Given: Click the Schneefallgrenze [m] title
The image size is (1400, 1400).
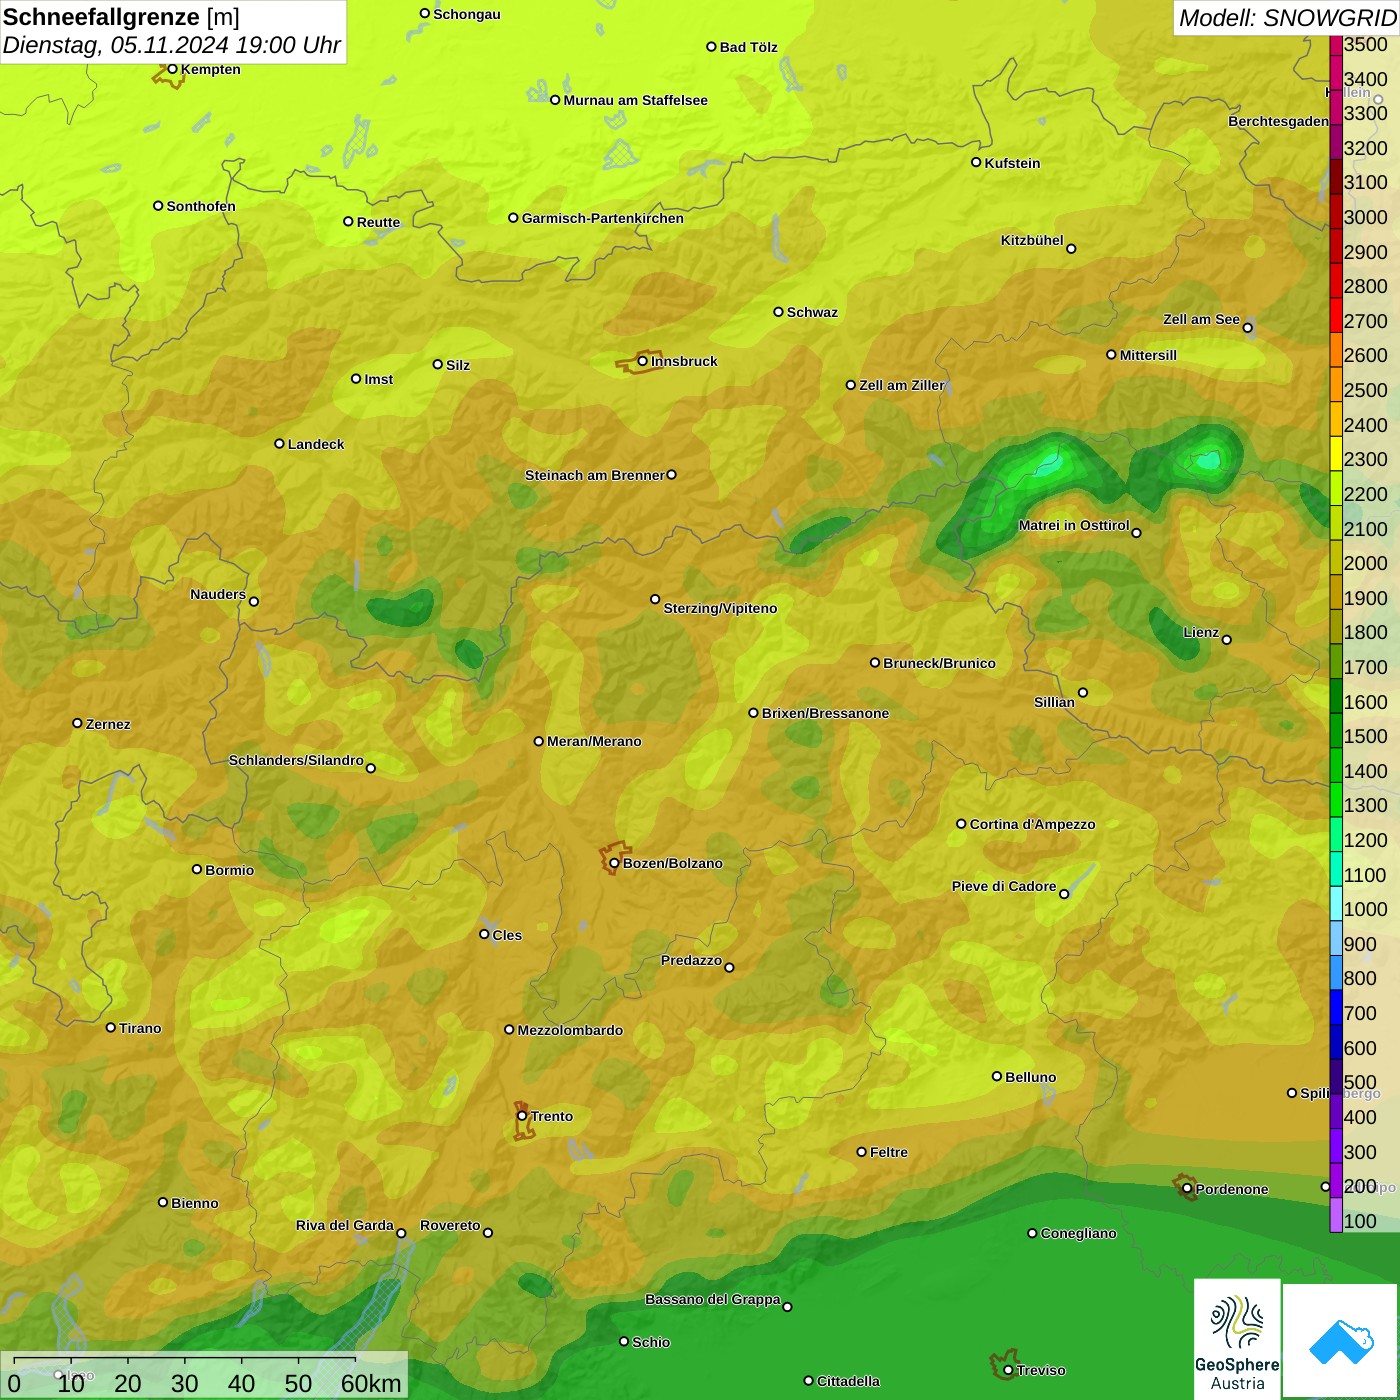Looking at the screenshot, I should pyautogui.click(x=121, y=17).
